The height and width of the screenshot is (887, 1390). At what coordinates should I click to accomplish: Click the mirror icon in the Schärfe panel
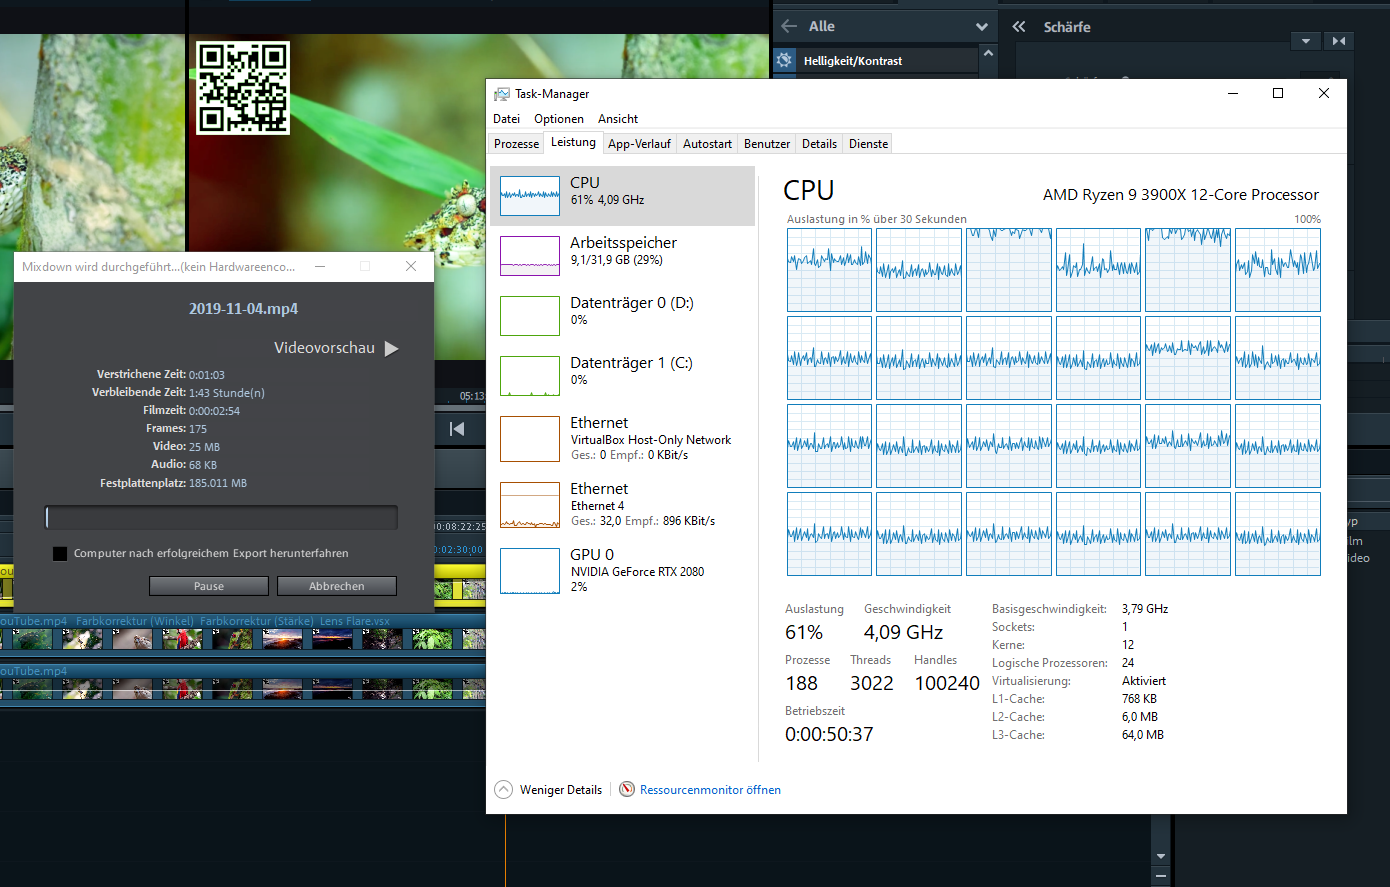(x=1339, y=41)
